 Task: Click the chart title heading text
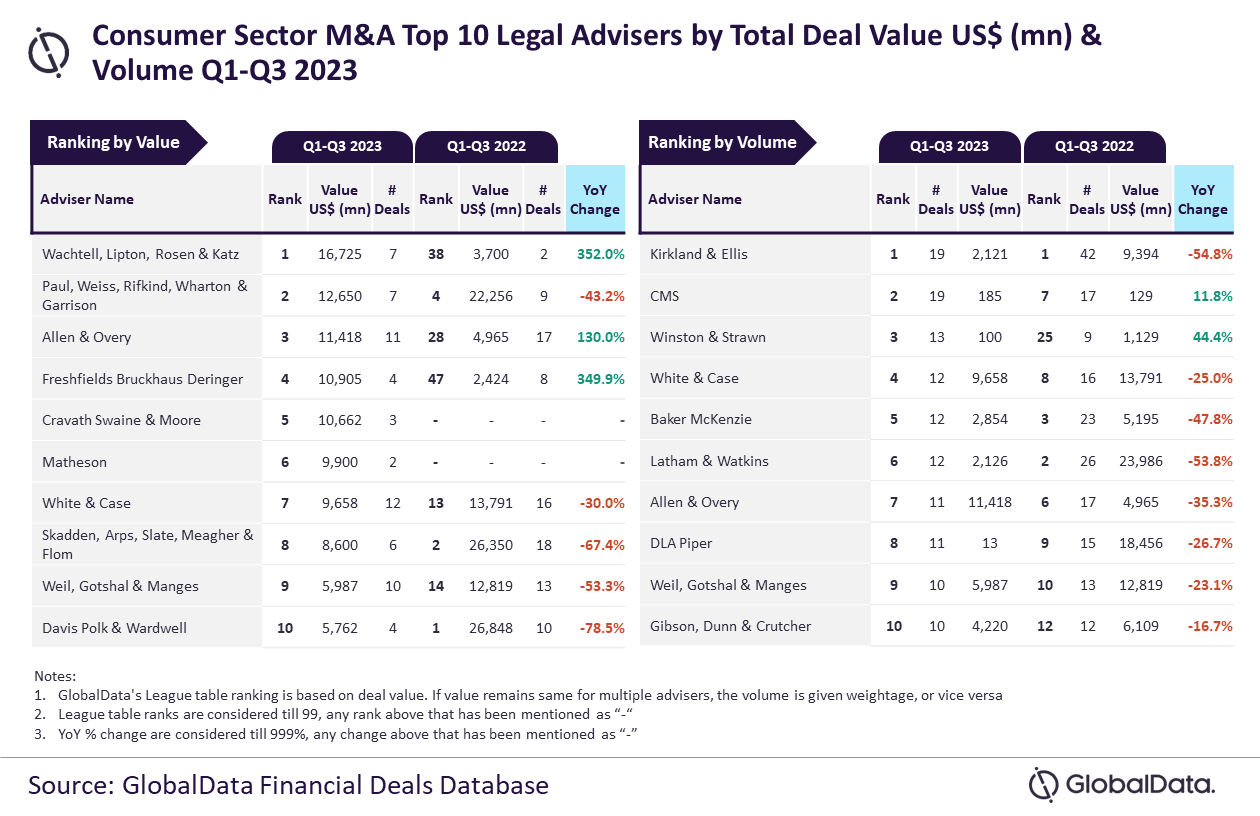(x=597, y=53)
